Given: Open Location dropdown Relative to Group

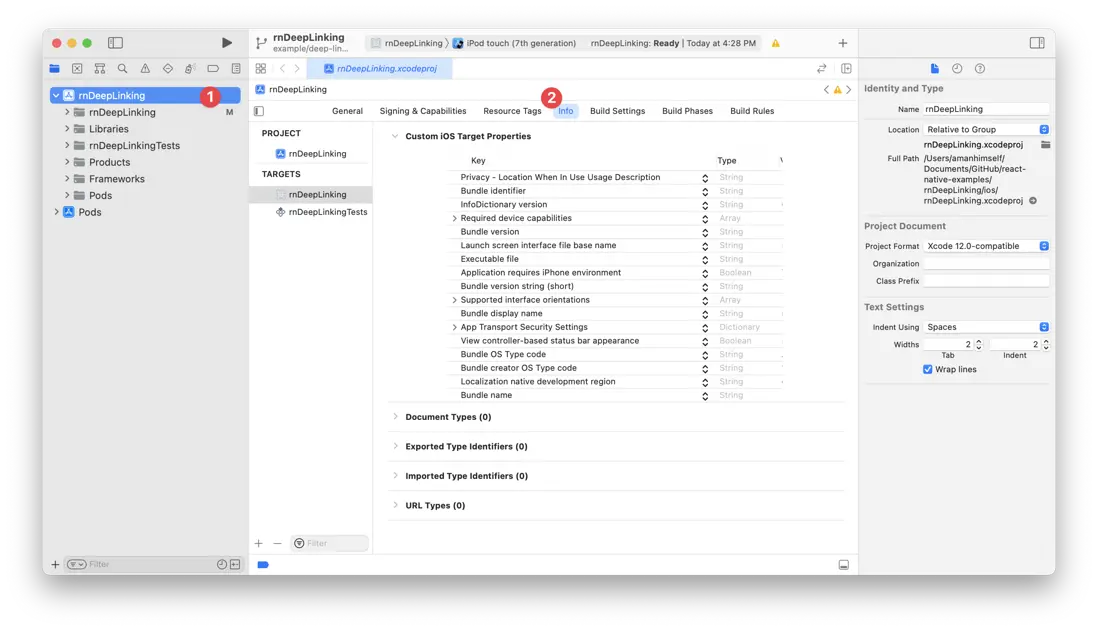Looking at the screenshot, I should (x=986, y=130).
